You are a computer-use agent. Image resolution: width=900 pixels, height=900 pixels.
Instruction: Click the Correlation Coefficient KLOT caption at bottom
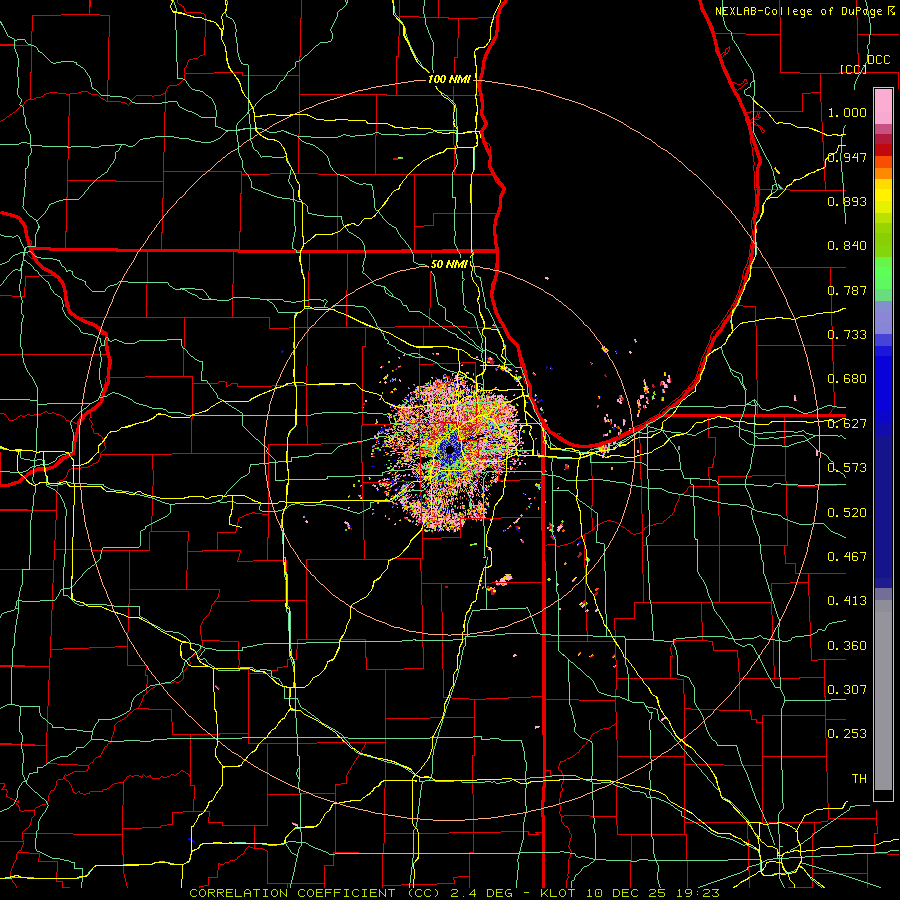[x=454, y=893]
